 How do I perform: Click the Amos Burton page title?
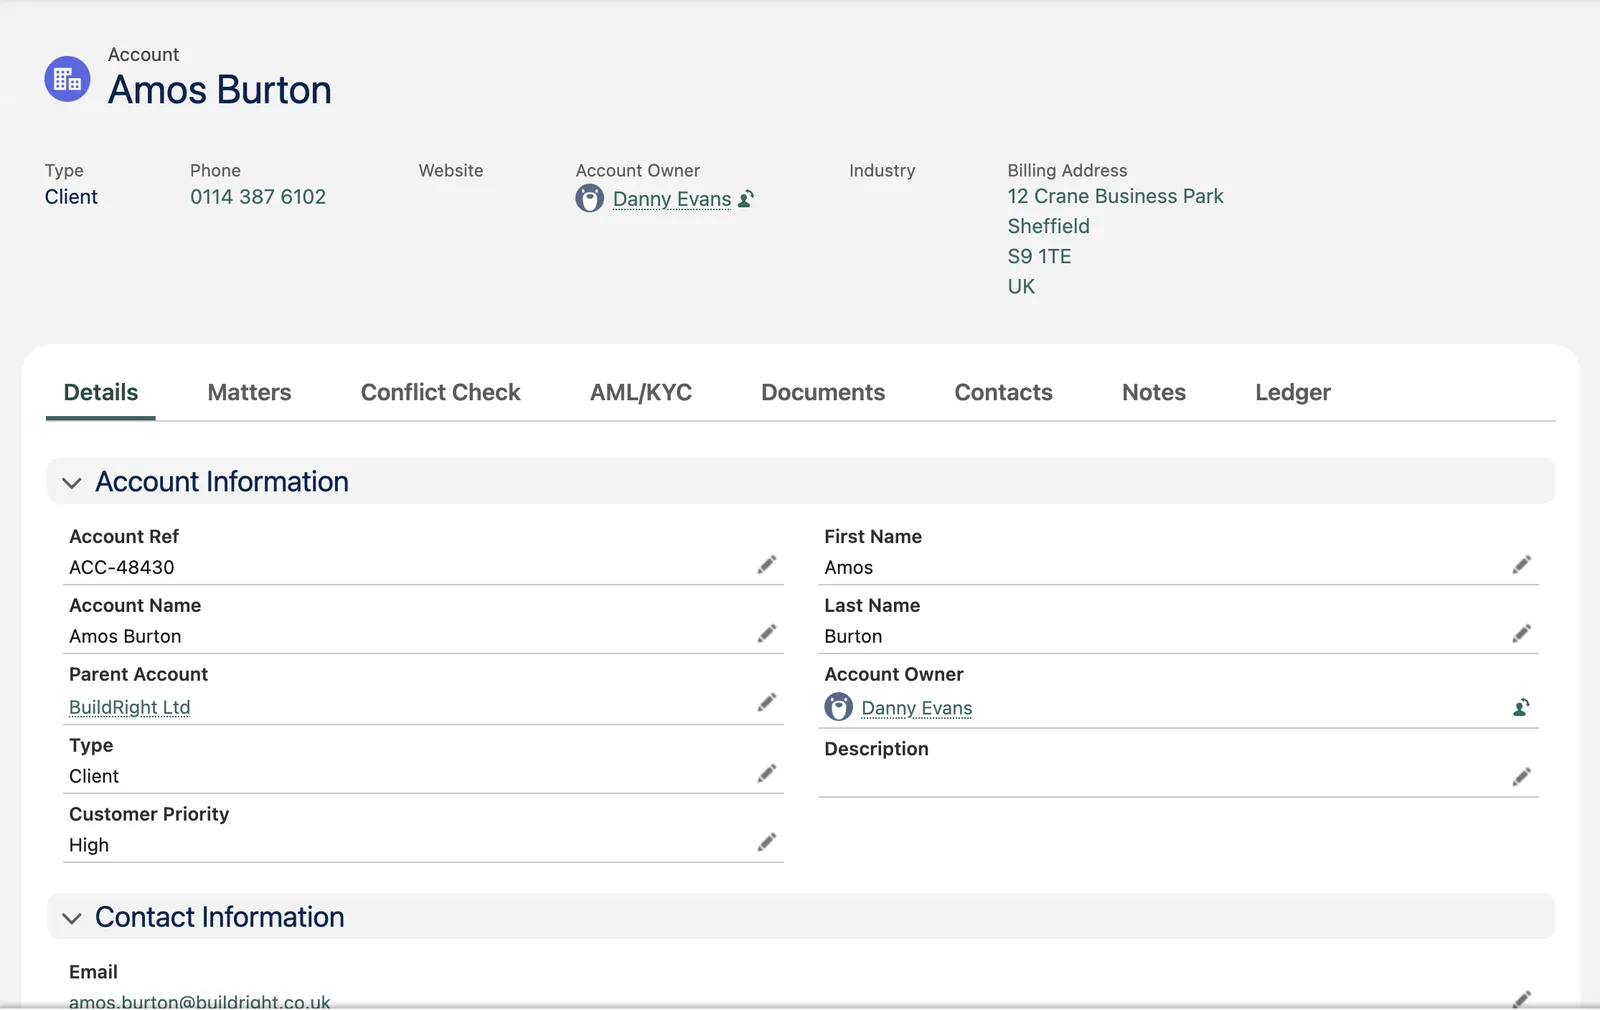coord(220,90)
